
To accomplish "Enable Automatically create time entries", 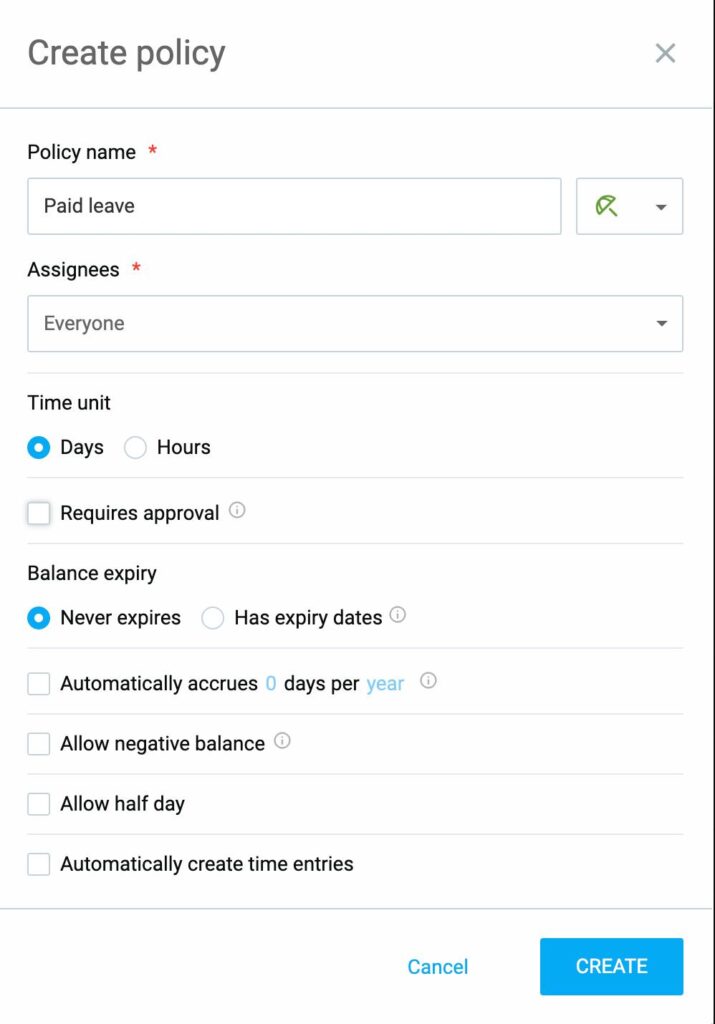I will tap(39, 864).
